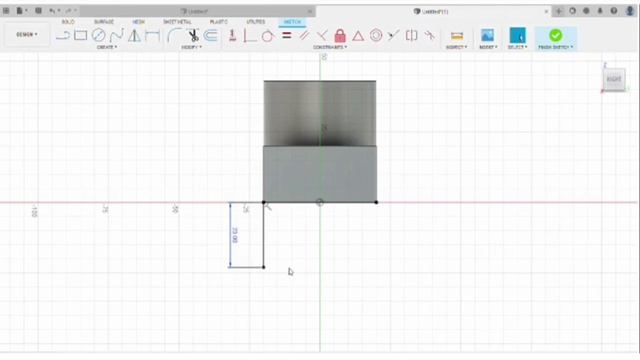Open the data panel grid icon
The image size is (640, 360).
point(6,11)
